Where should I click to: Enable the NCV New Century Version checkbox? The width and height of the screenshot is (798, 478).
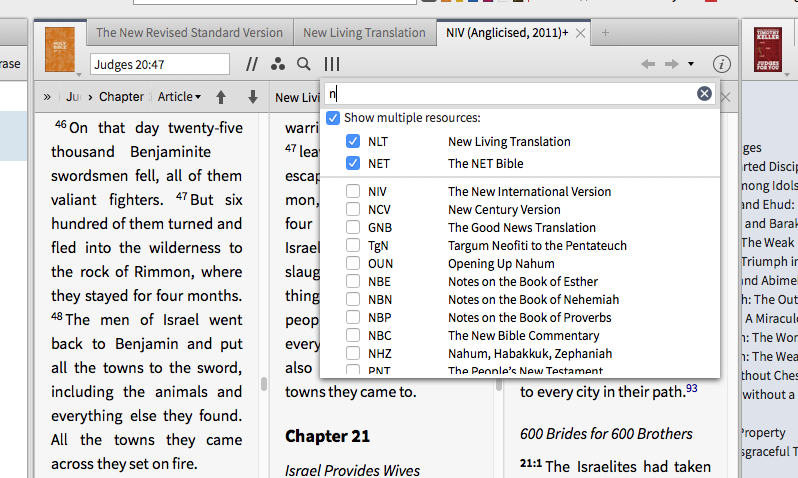pos(353,209)
